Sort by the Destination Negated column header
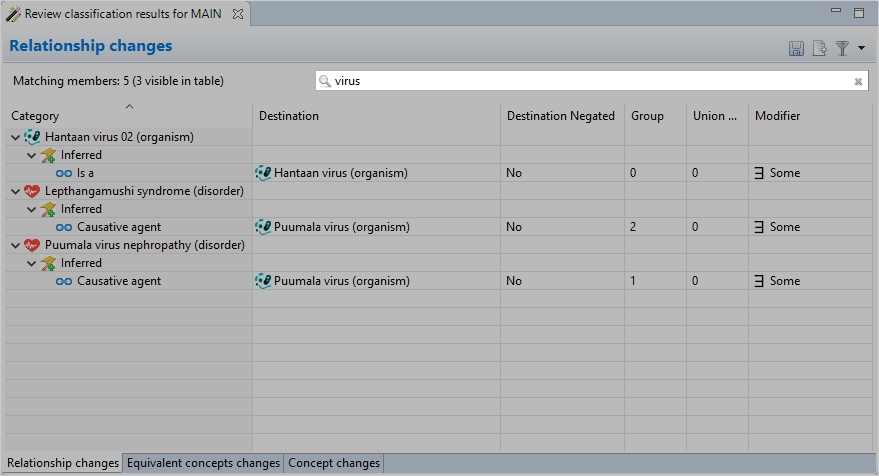Viewport: 879px width, 476px height. click(560, 116)
